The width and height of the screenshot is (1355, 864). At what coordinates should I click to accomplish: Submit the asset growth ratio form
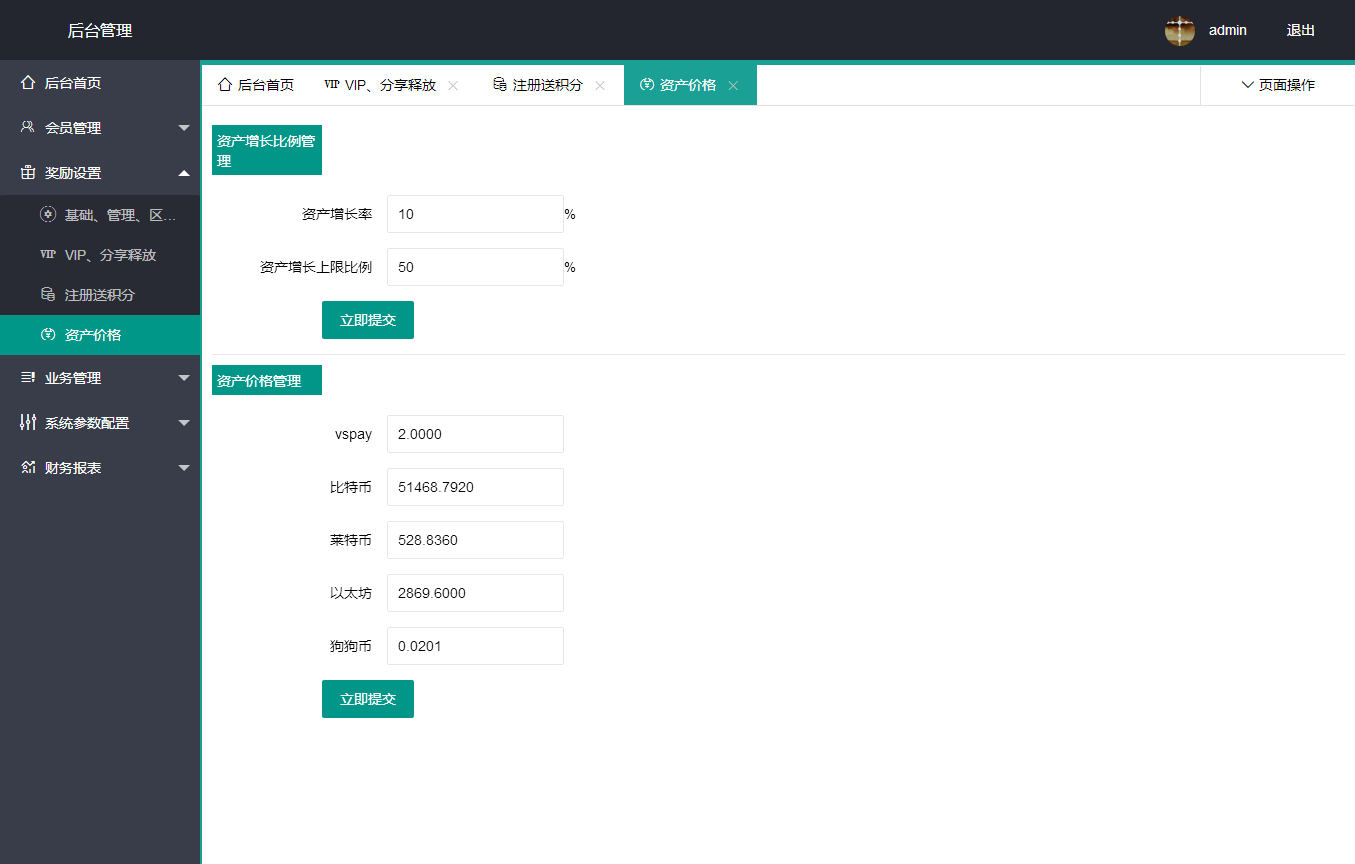pyautogui.click(x=367, y=320)
